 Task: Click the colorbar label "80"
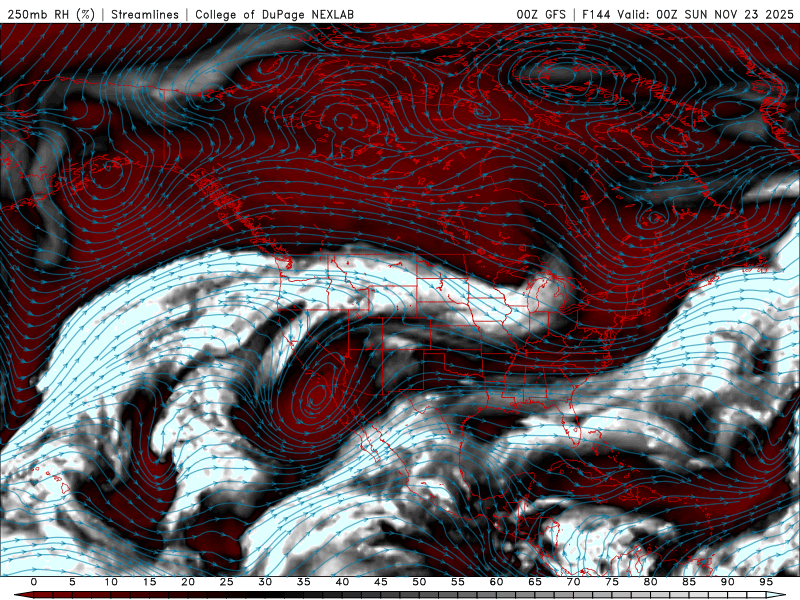(651, 582)
